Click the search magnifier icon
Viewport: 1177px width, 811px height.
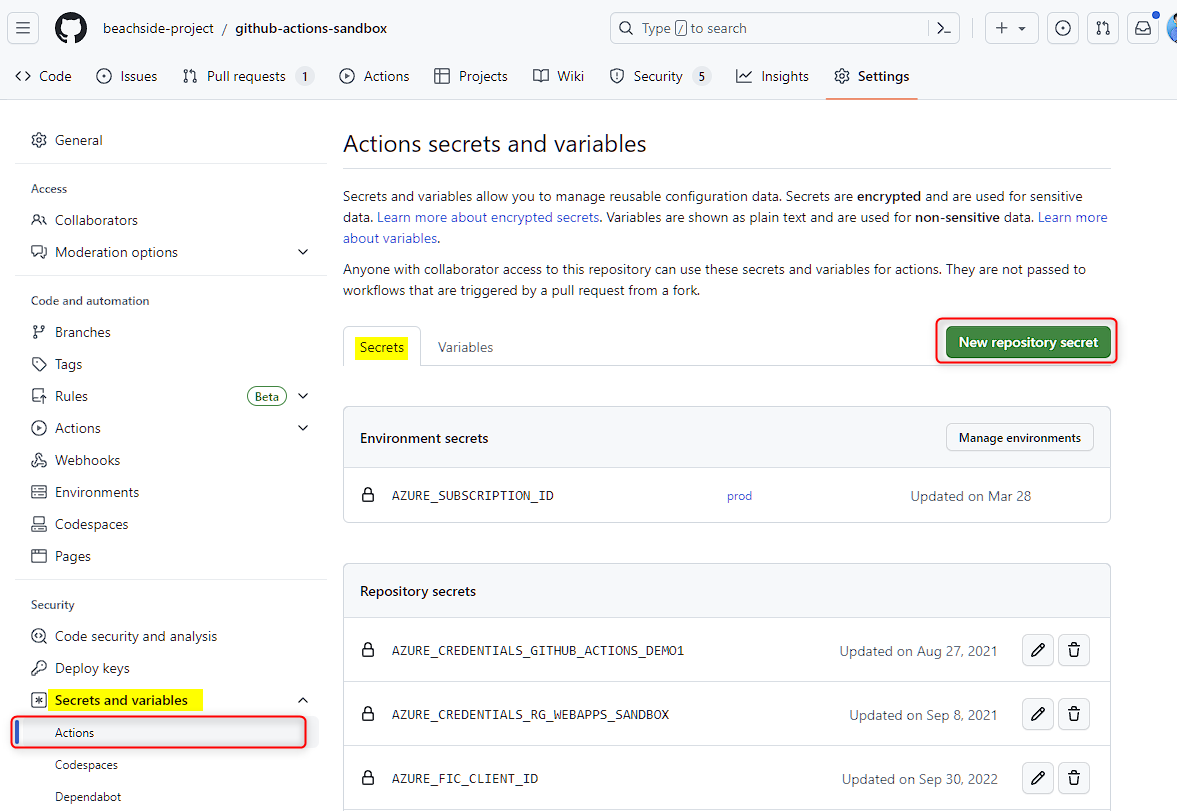[626, 28]
